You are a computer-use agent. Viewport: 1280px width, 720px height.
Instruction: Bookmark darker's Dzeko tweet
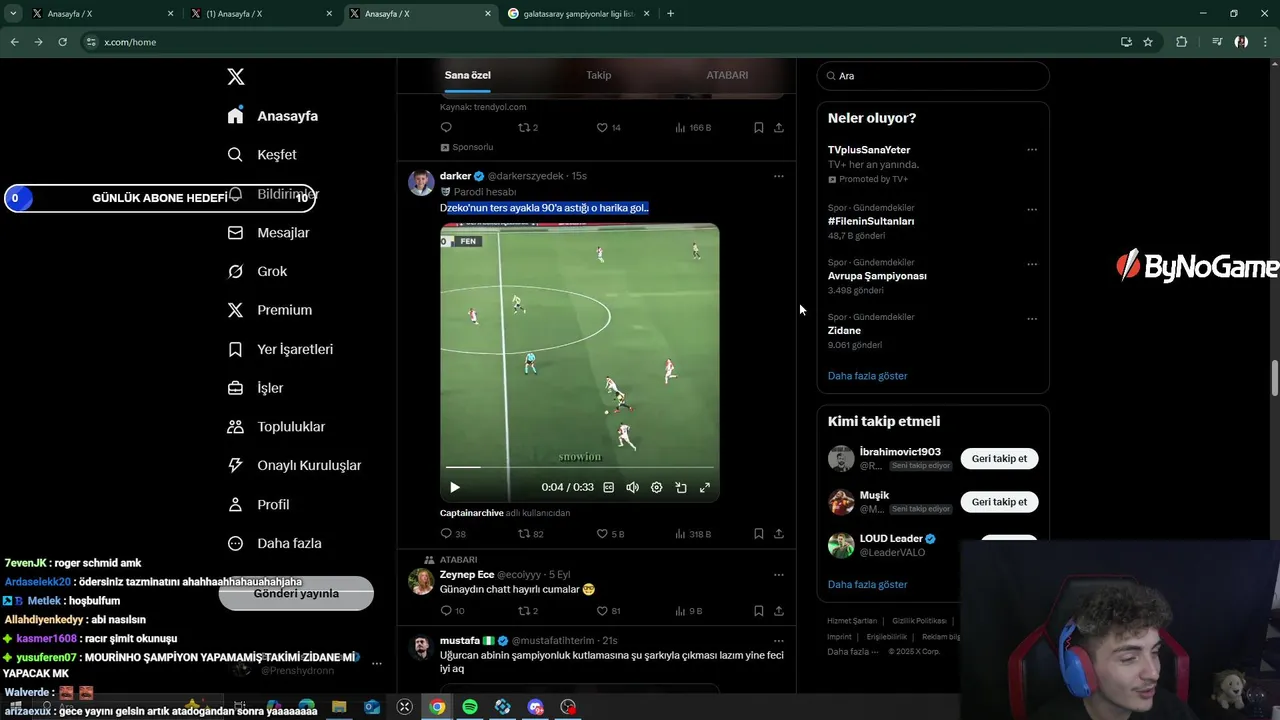click(x=759, y=534)
